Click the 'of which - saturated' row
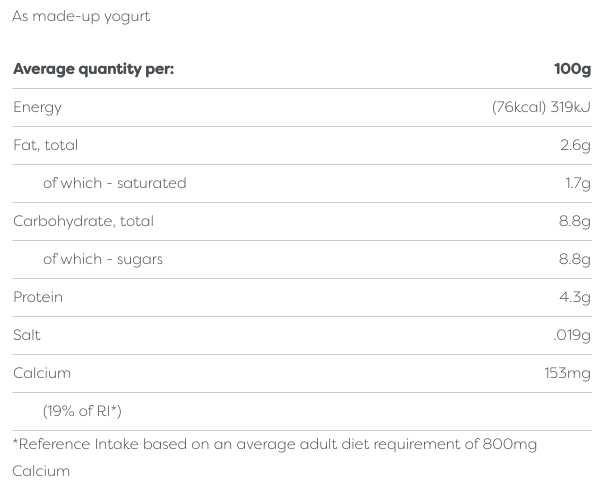This screenshot has height=481, width=604. (x=114, y=183)
